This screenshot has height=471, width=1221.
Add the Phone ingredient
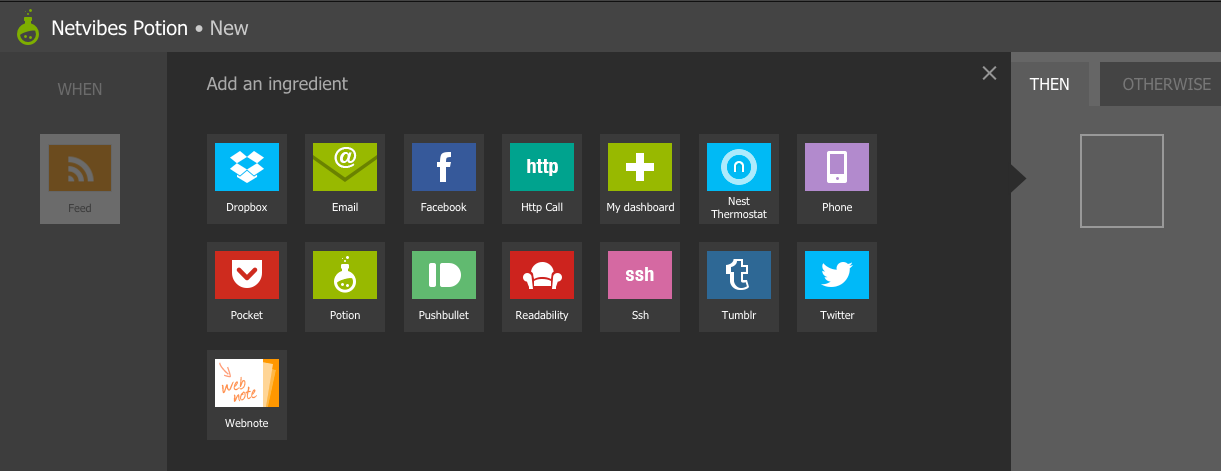pyautogui.click(x=837, y=179)
